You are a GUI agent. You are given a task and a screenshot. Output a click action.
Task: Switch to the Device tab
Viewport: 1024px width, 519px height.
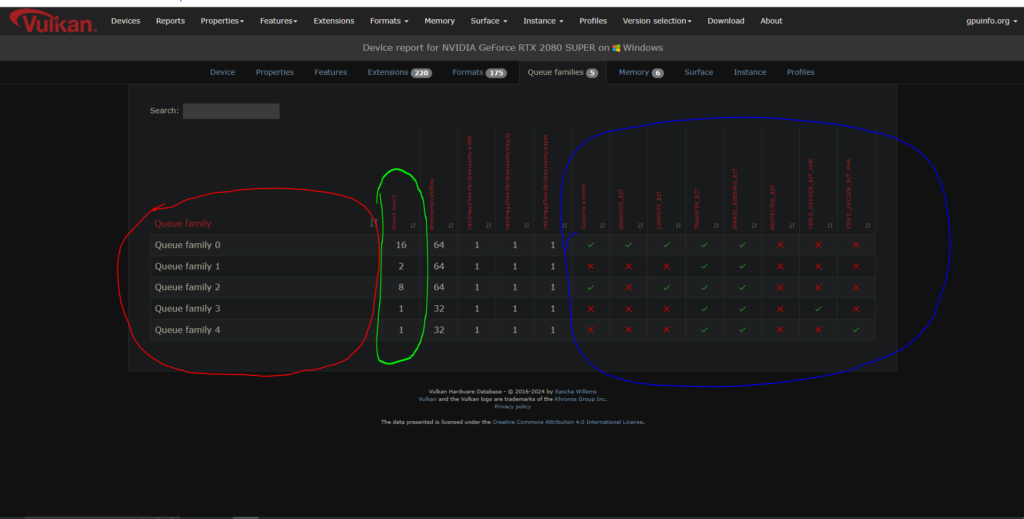click(x=223, y=72)
